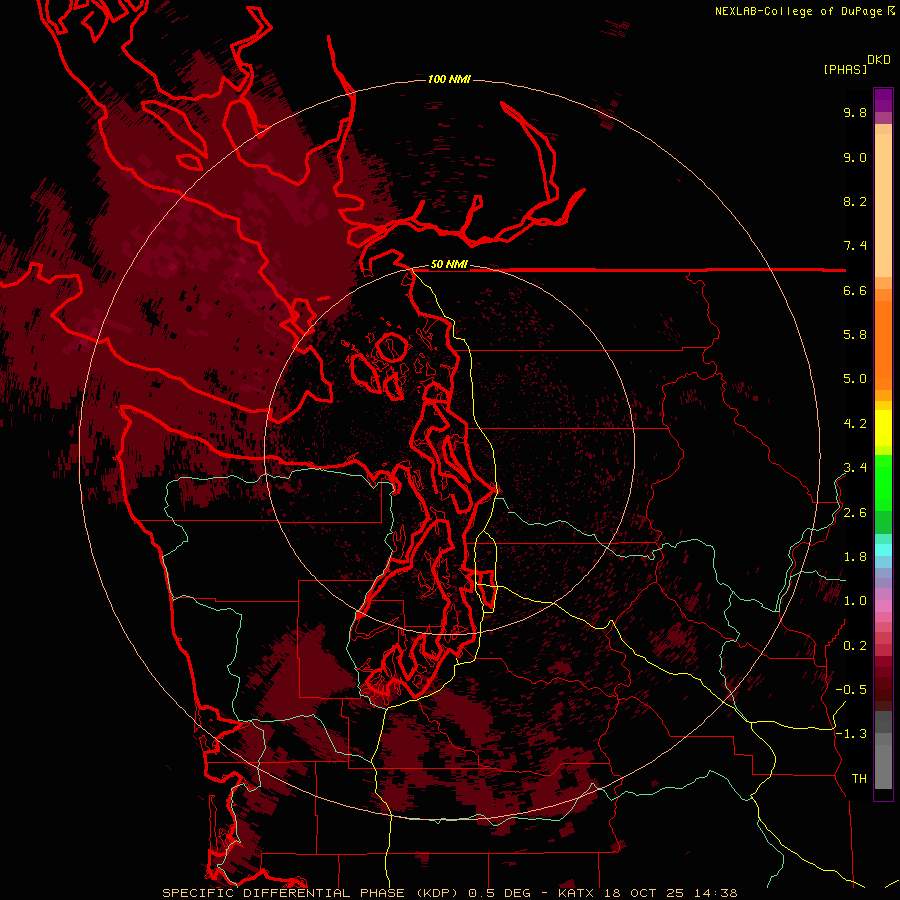Click the 50 NMI range ring label
Image resolution: width=900 pixels, height=900 pixels.
click(x=449, y=264)
